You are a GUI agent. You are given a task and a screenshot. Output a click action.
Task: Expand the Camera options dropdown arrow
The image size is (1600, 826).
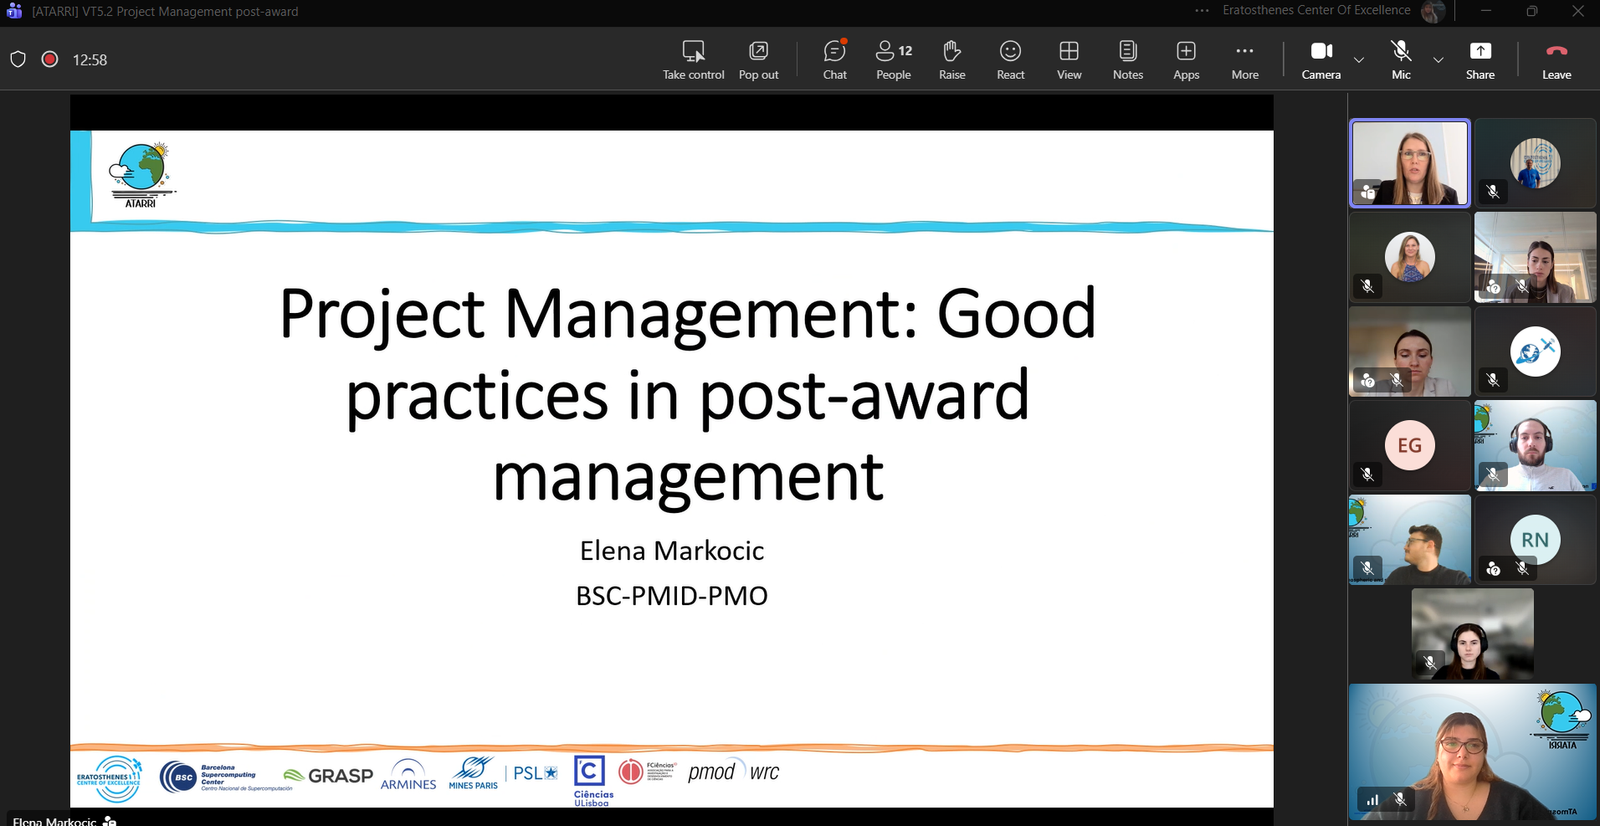point(1359,60)
